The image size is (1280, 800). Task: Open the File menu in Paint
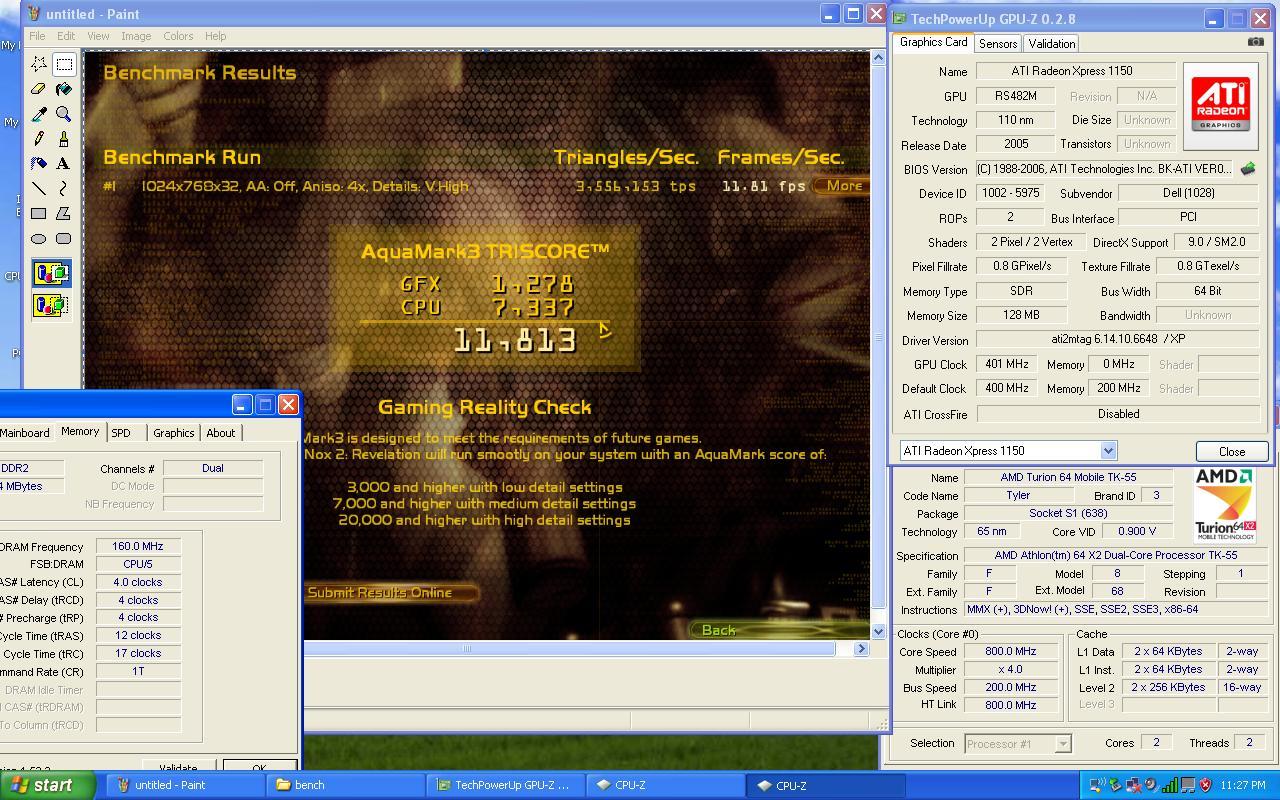coord(37,36)
